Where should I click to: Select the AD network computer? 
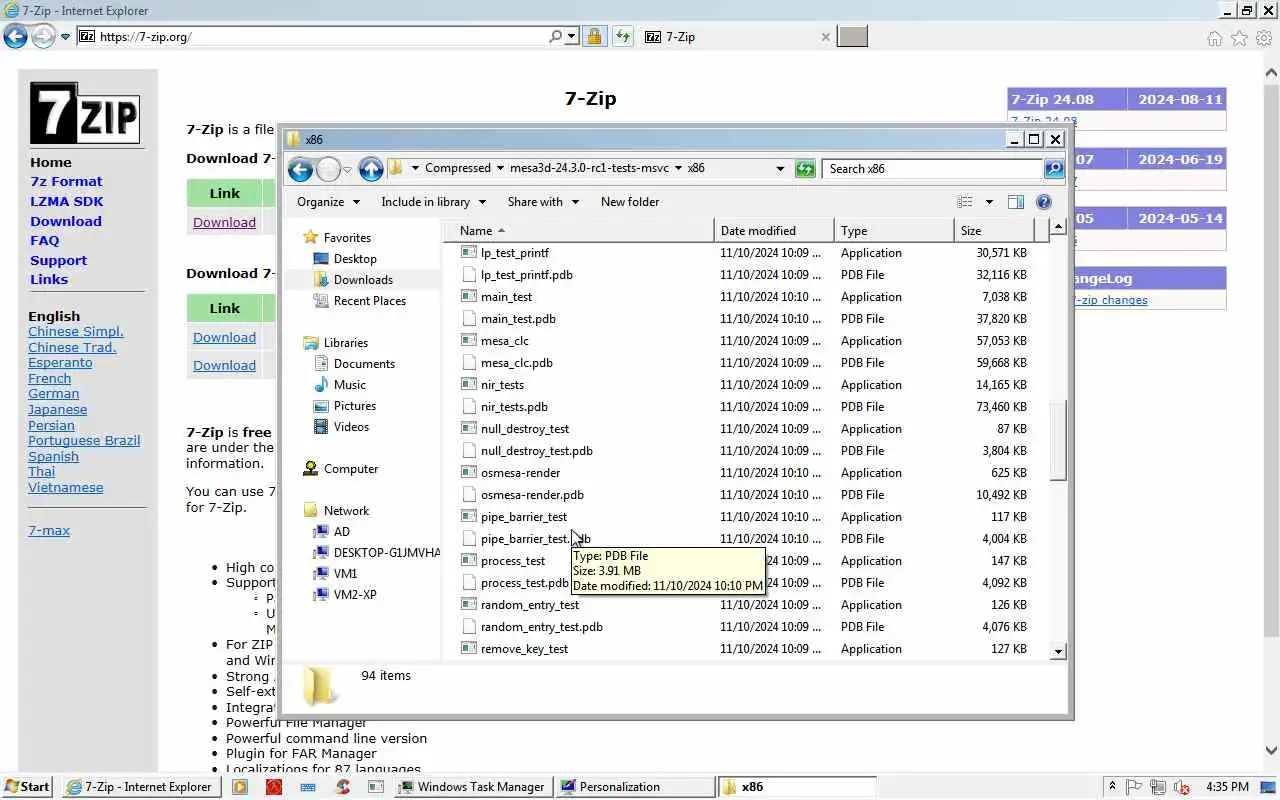341,532
